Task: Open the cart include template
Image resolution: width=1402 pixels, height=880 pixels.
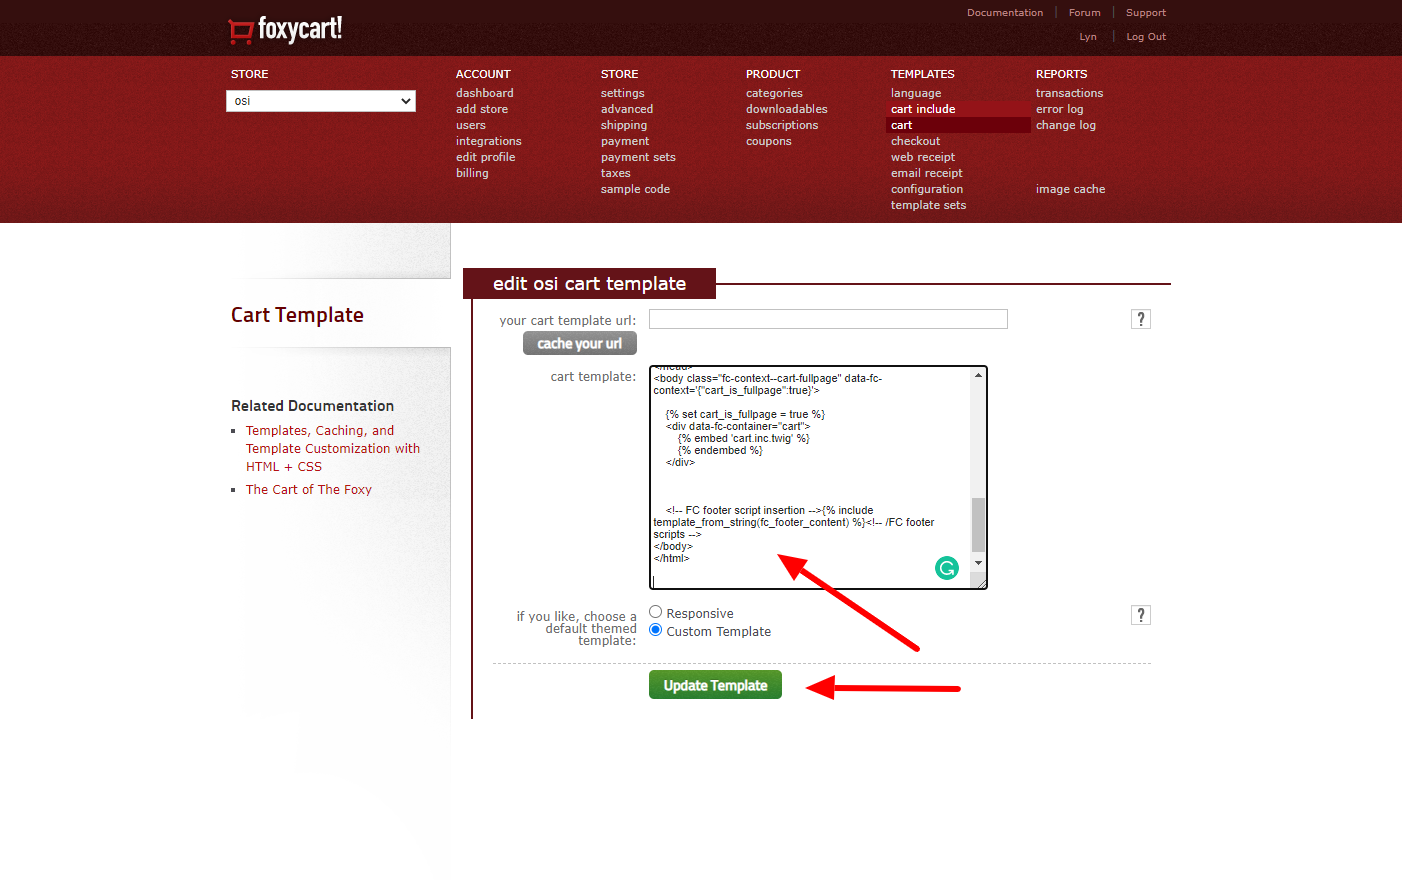Action: click(923, 109)
